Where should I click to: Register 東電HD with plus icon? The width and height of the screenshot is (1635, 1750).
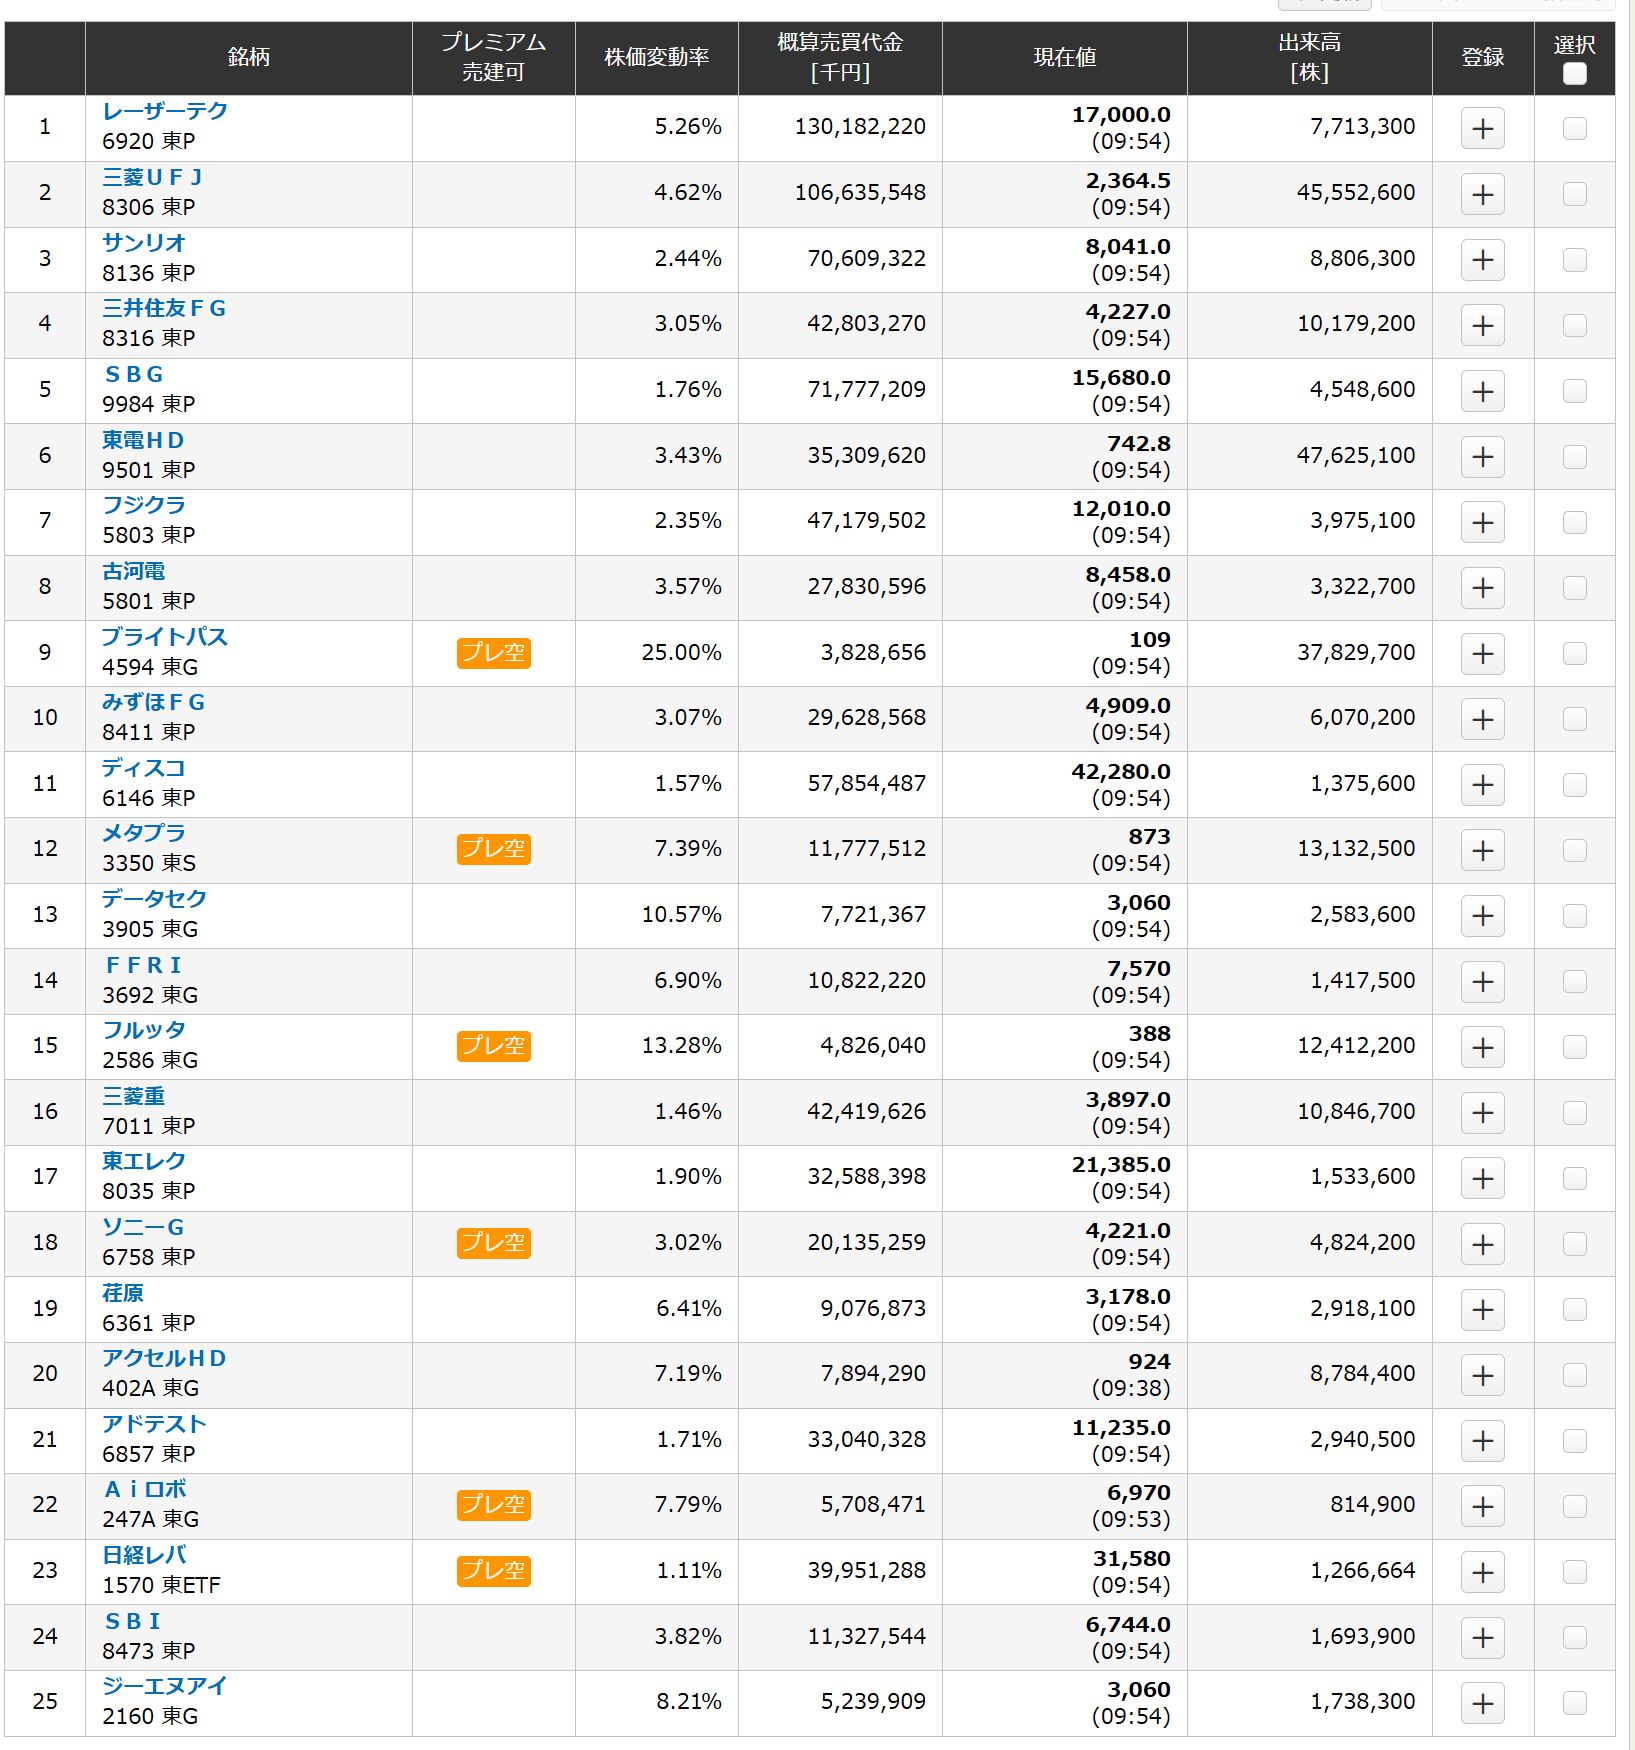(1482, 457)
